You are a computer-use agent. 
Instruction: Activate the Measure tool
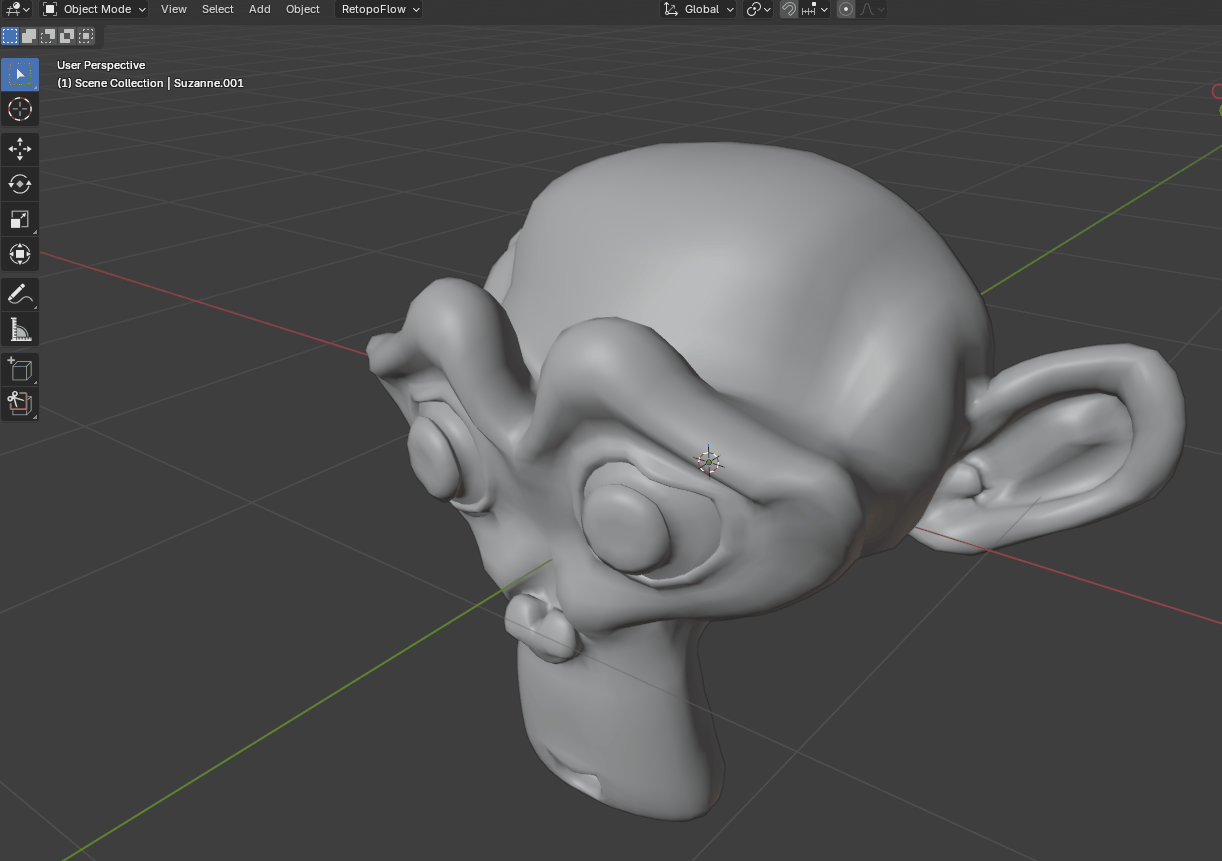pyautogui.click(x=20, y=329)
